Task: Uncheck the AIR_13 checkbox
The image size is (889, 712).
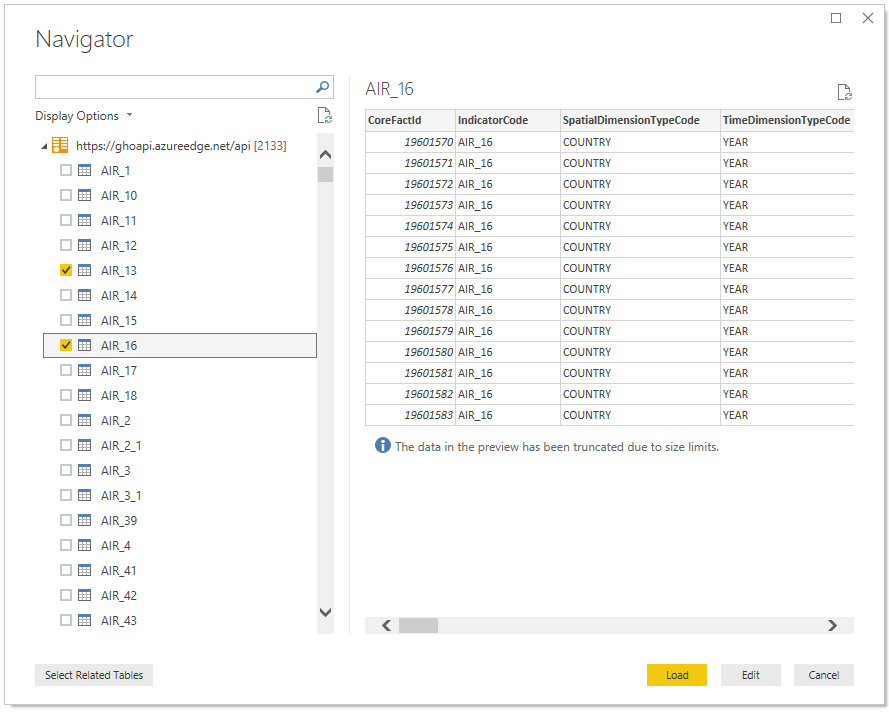Action: (66, 271)
